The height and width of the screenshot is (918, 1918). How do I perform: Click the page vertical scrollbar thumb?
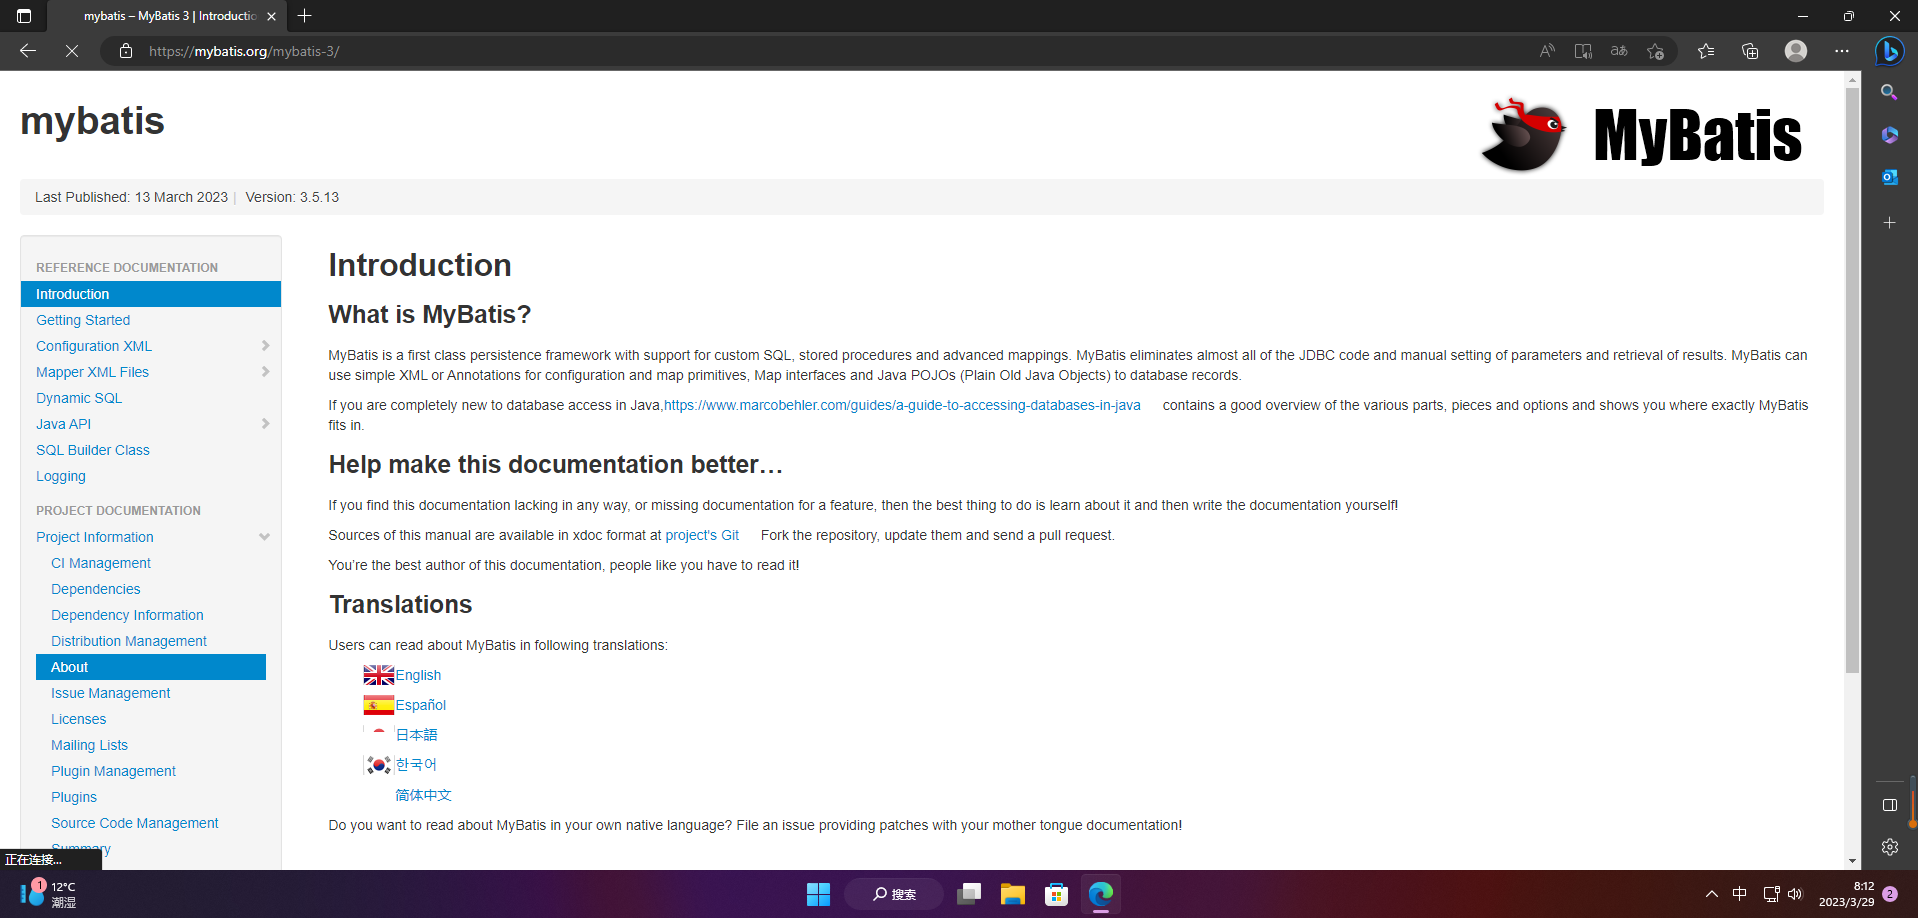1853,380
